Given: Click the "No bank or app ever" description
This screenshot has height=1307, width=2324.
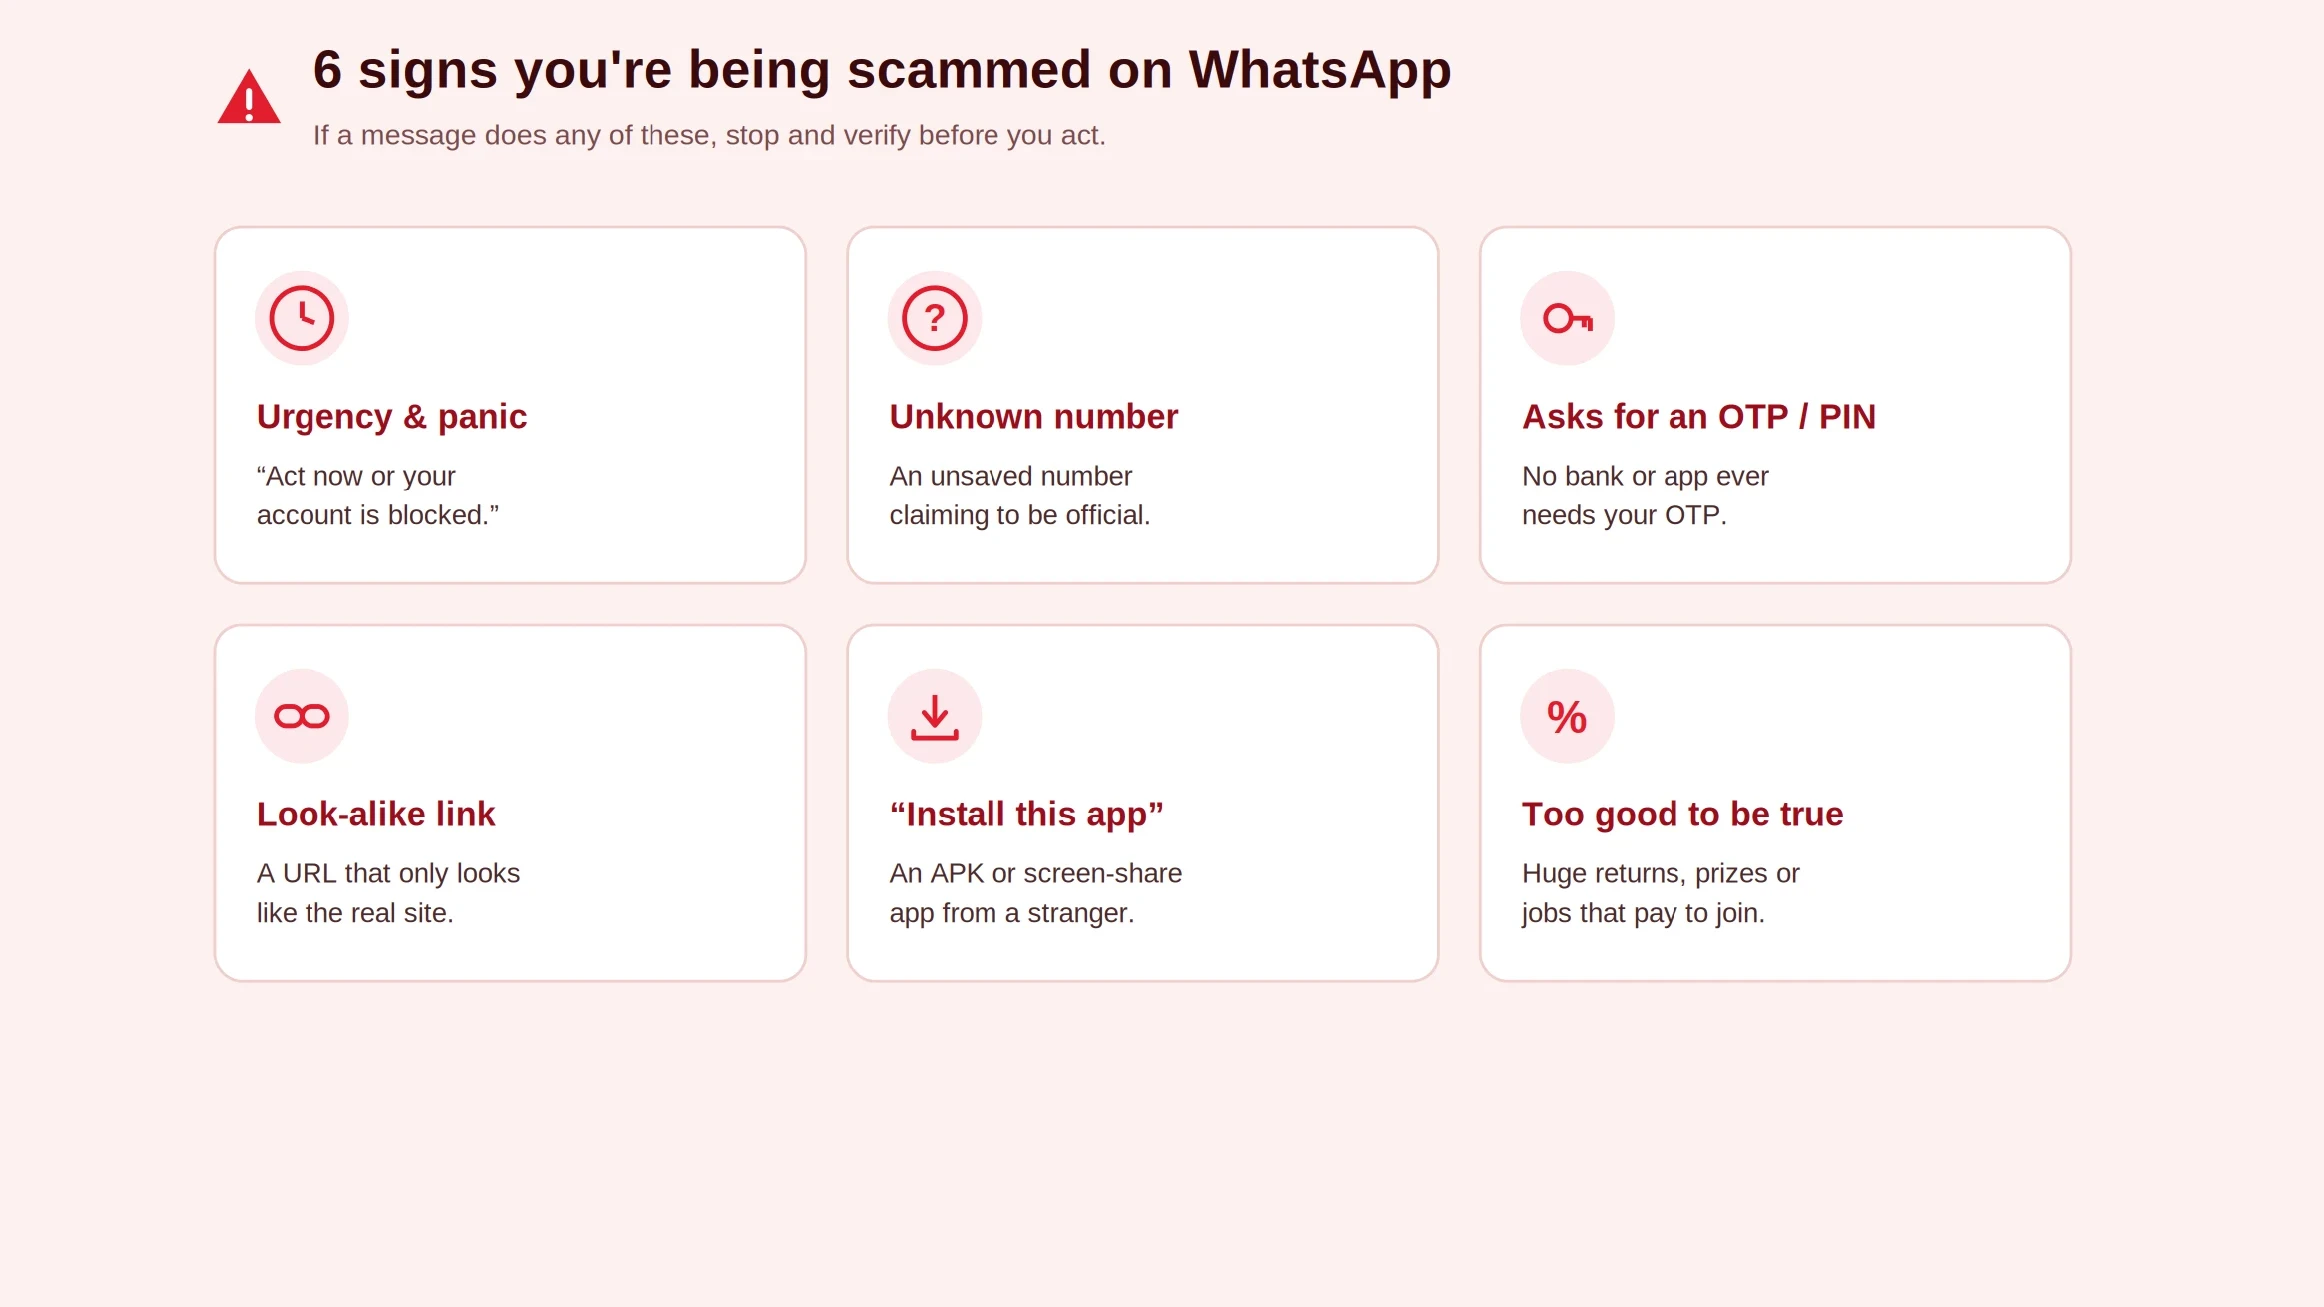Looking at the screenshot, I should pyautogui.click(x=1645, y=495).
